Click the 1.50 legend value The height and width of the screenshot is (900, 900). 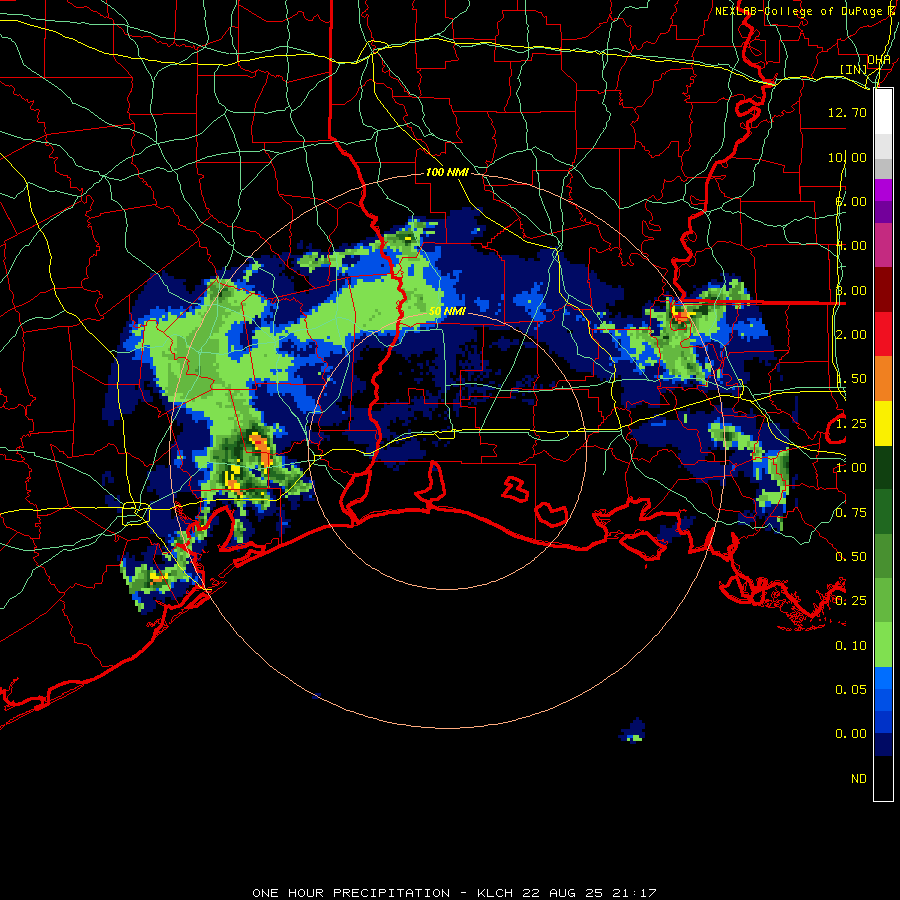[851, 379]
